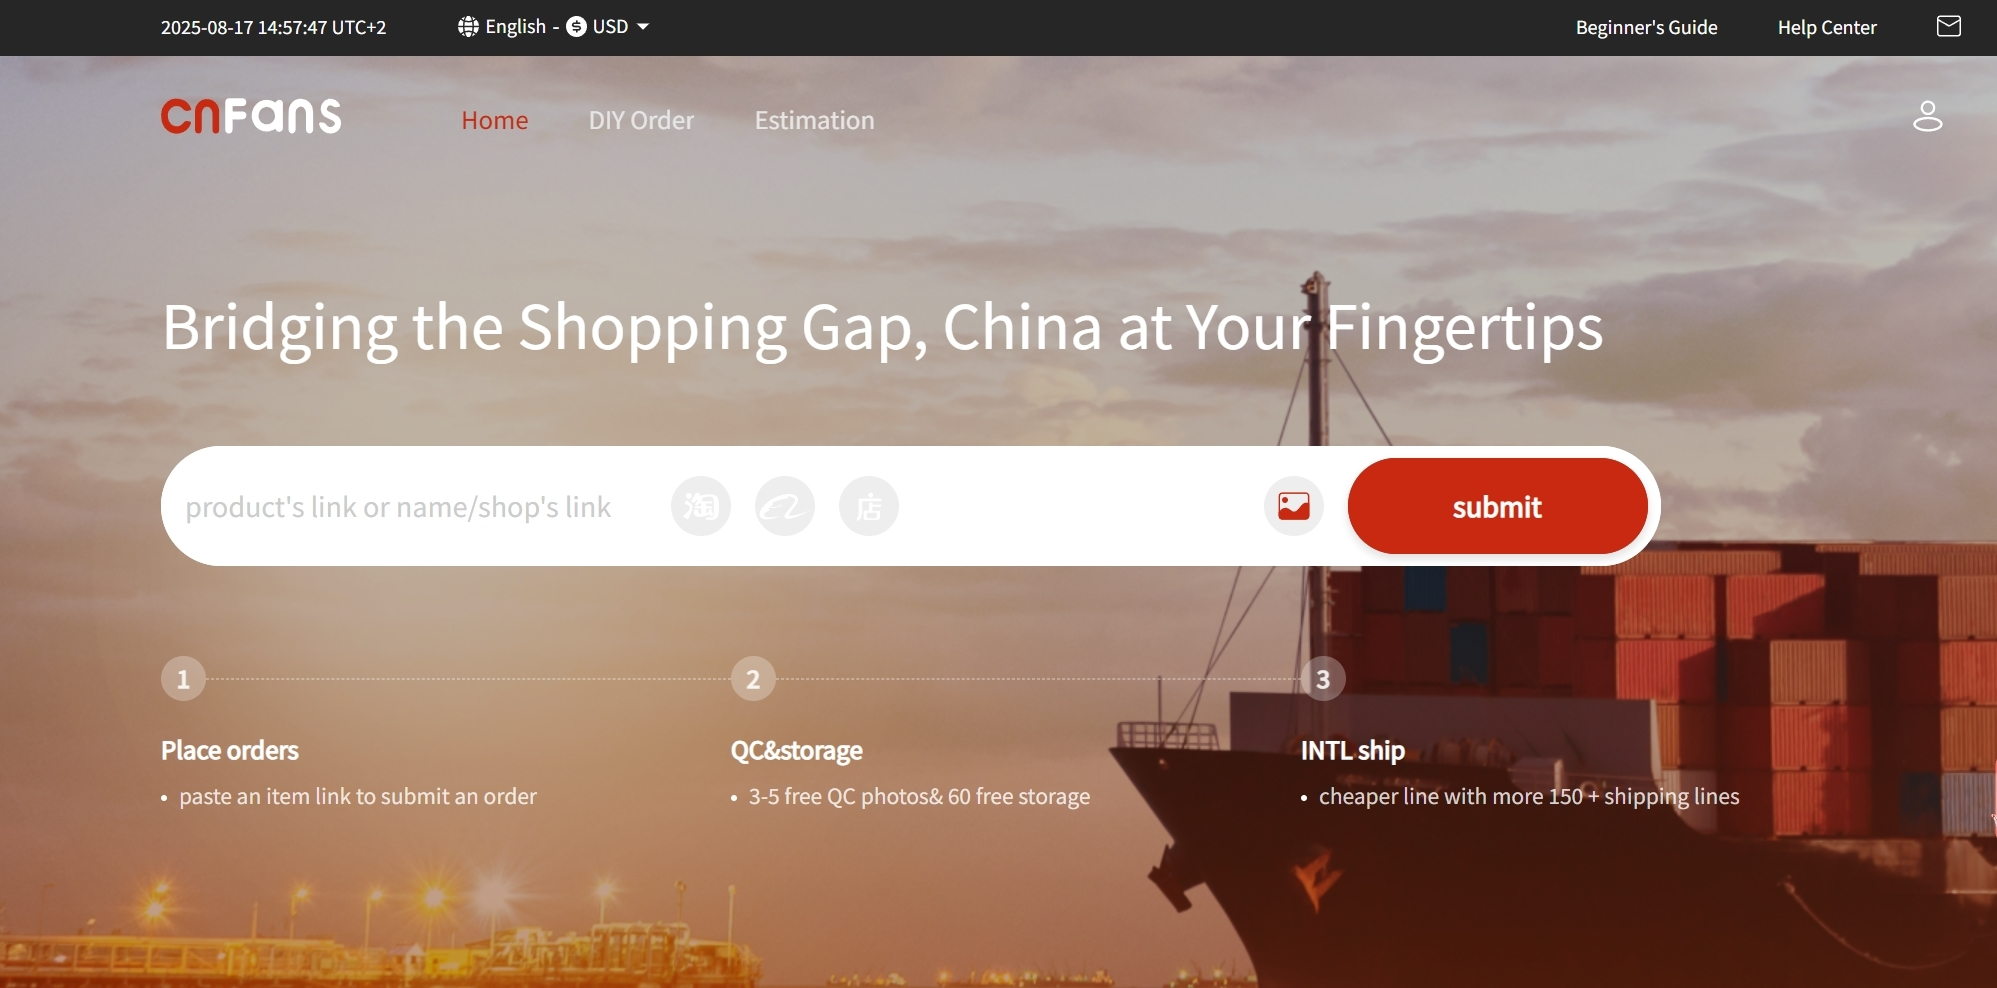This screenshot has width=1997, height=988.
Task: Open image search via picture icon
Action: pyautogui.click(x=1293, y=506)
